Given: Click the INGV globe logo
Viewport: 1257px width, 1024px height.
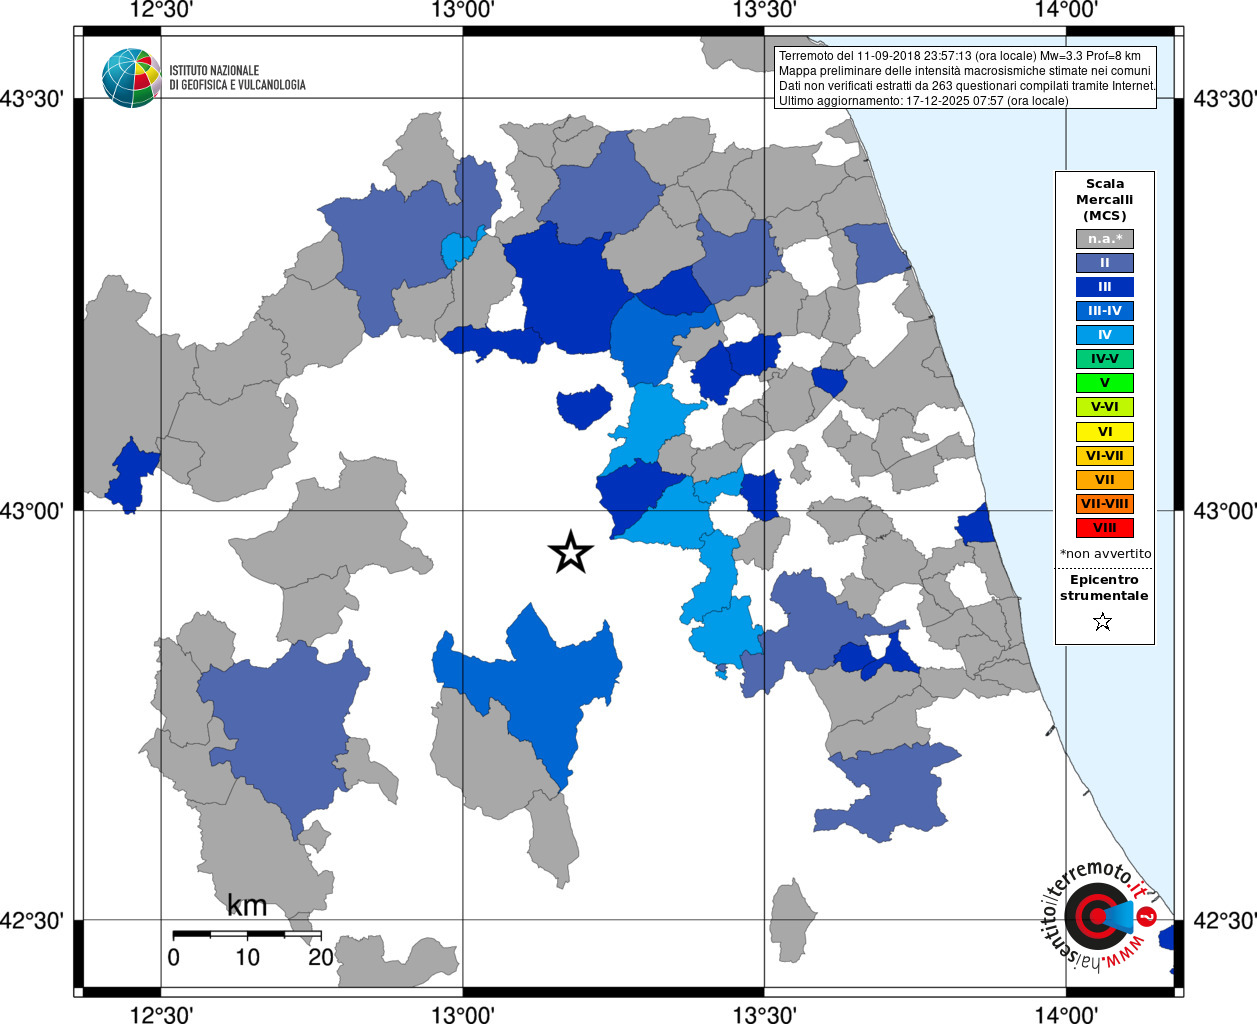Looking at the screenshot, I should [x=131, y=78].
